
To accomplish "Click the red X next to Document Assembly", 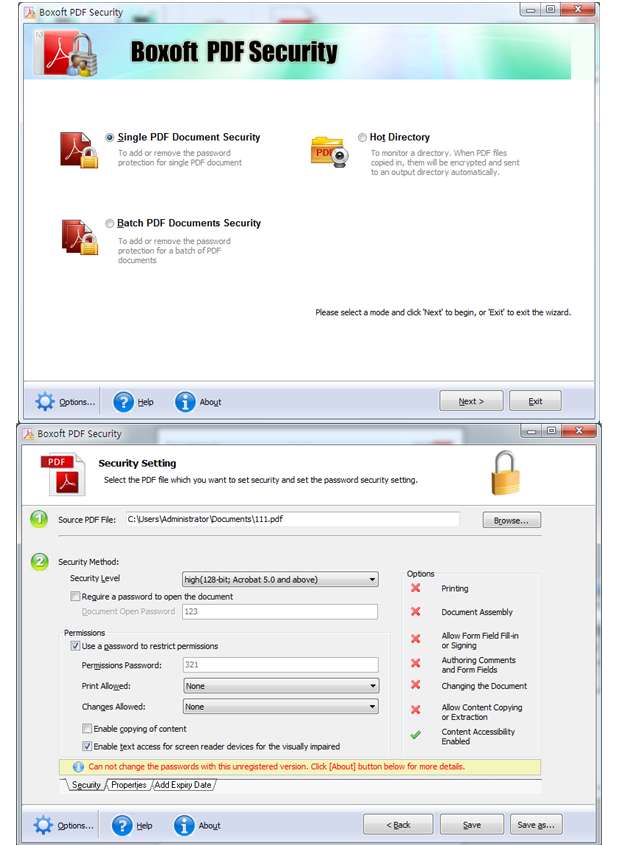I will tap(416, 612).
